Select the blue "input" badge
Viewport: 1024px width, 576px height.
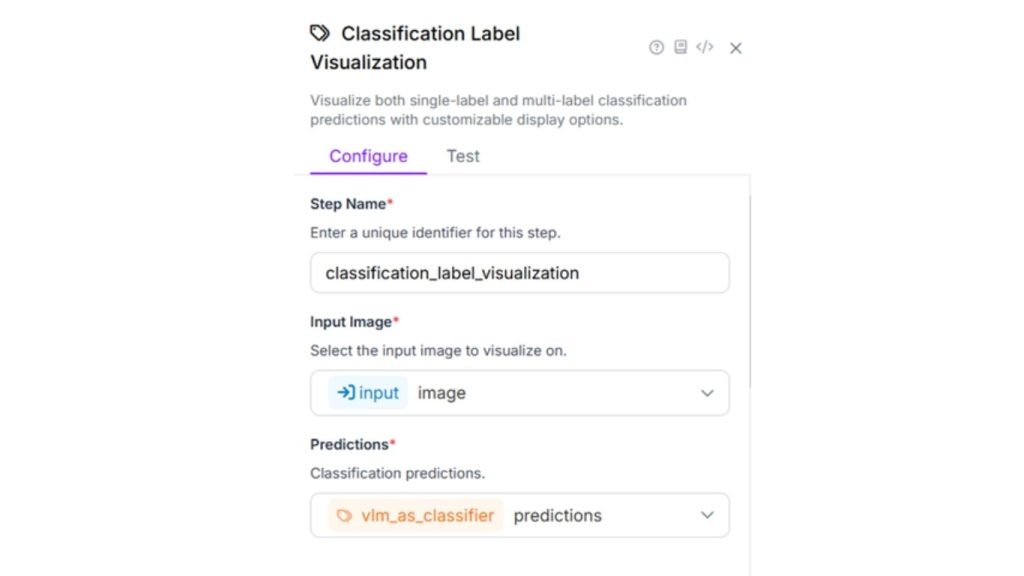pos(368,393)
